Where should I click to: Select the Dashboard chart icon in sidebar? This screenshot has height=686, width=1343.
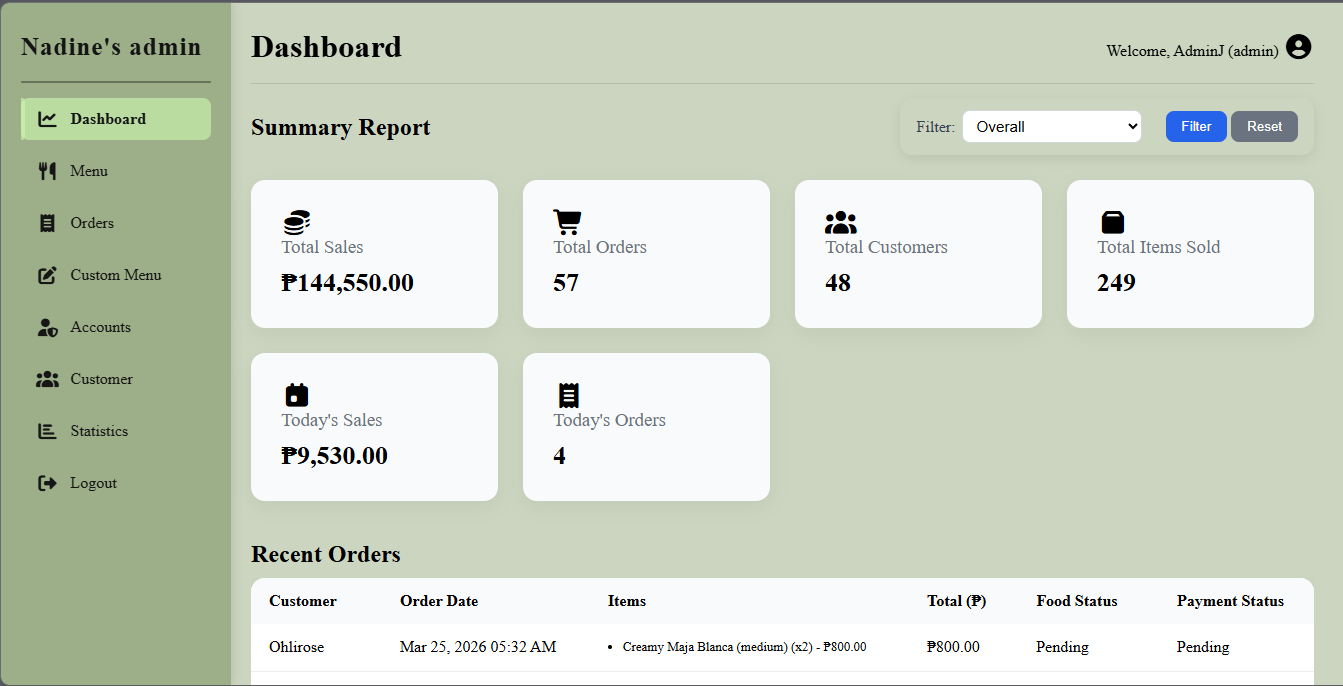47,118
